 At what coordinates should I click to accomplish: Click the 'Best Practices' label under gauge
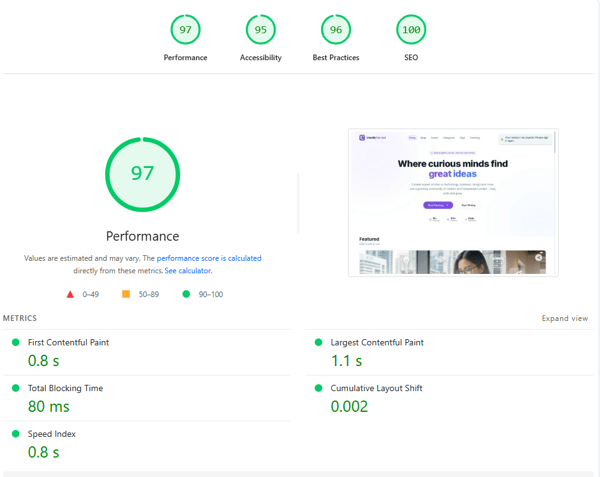pos(336,57)
